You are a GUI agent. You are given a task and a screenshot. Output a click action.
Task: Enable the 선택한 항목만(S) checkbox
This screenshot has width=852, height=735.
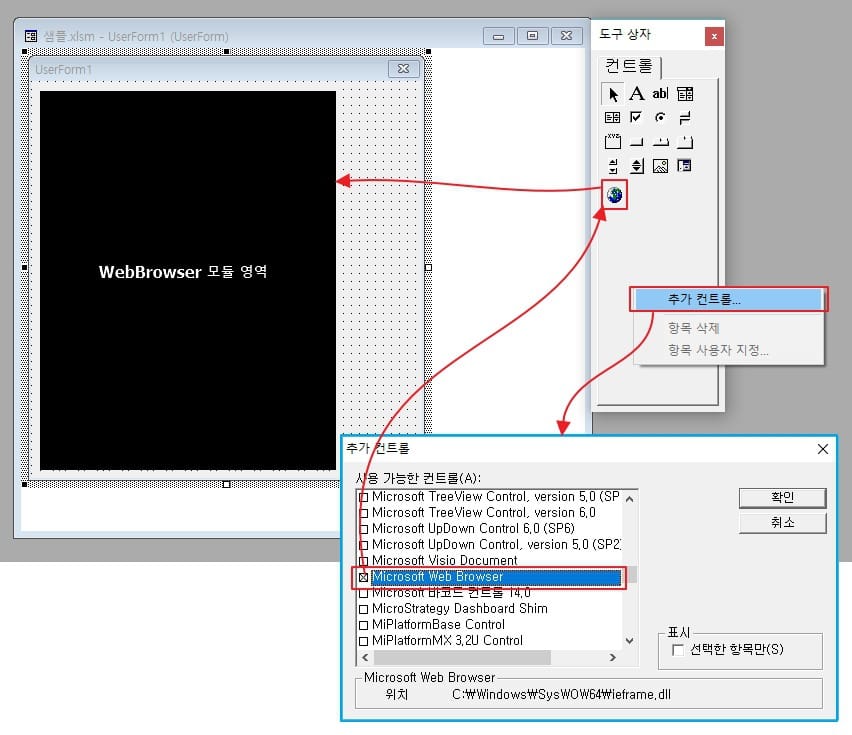[678, 650]
